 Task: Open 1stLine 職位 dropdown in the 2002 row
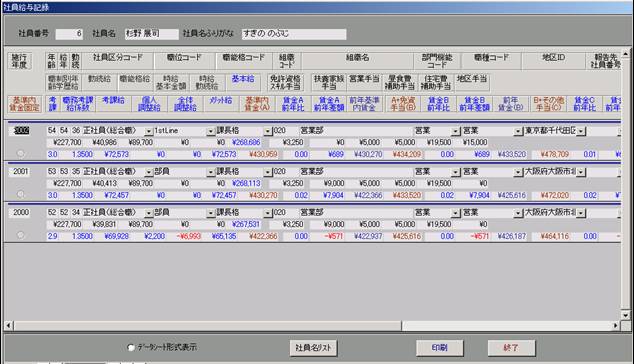coord(211,131)
